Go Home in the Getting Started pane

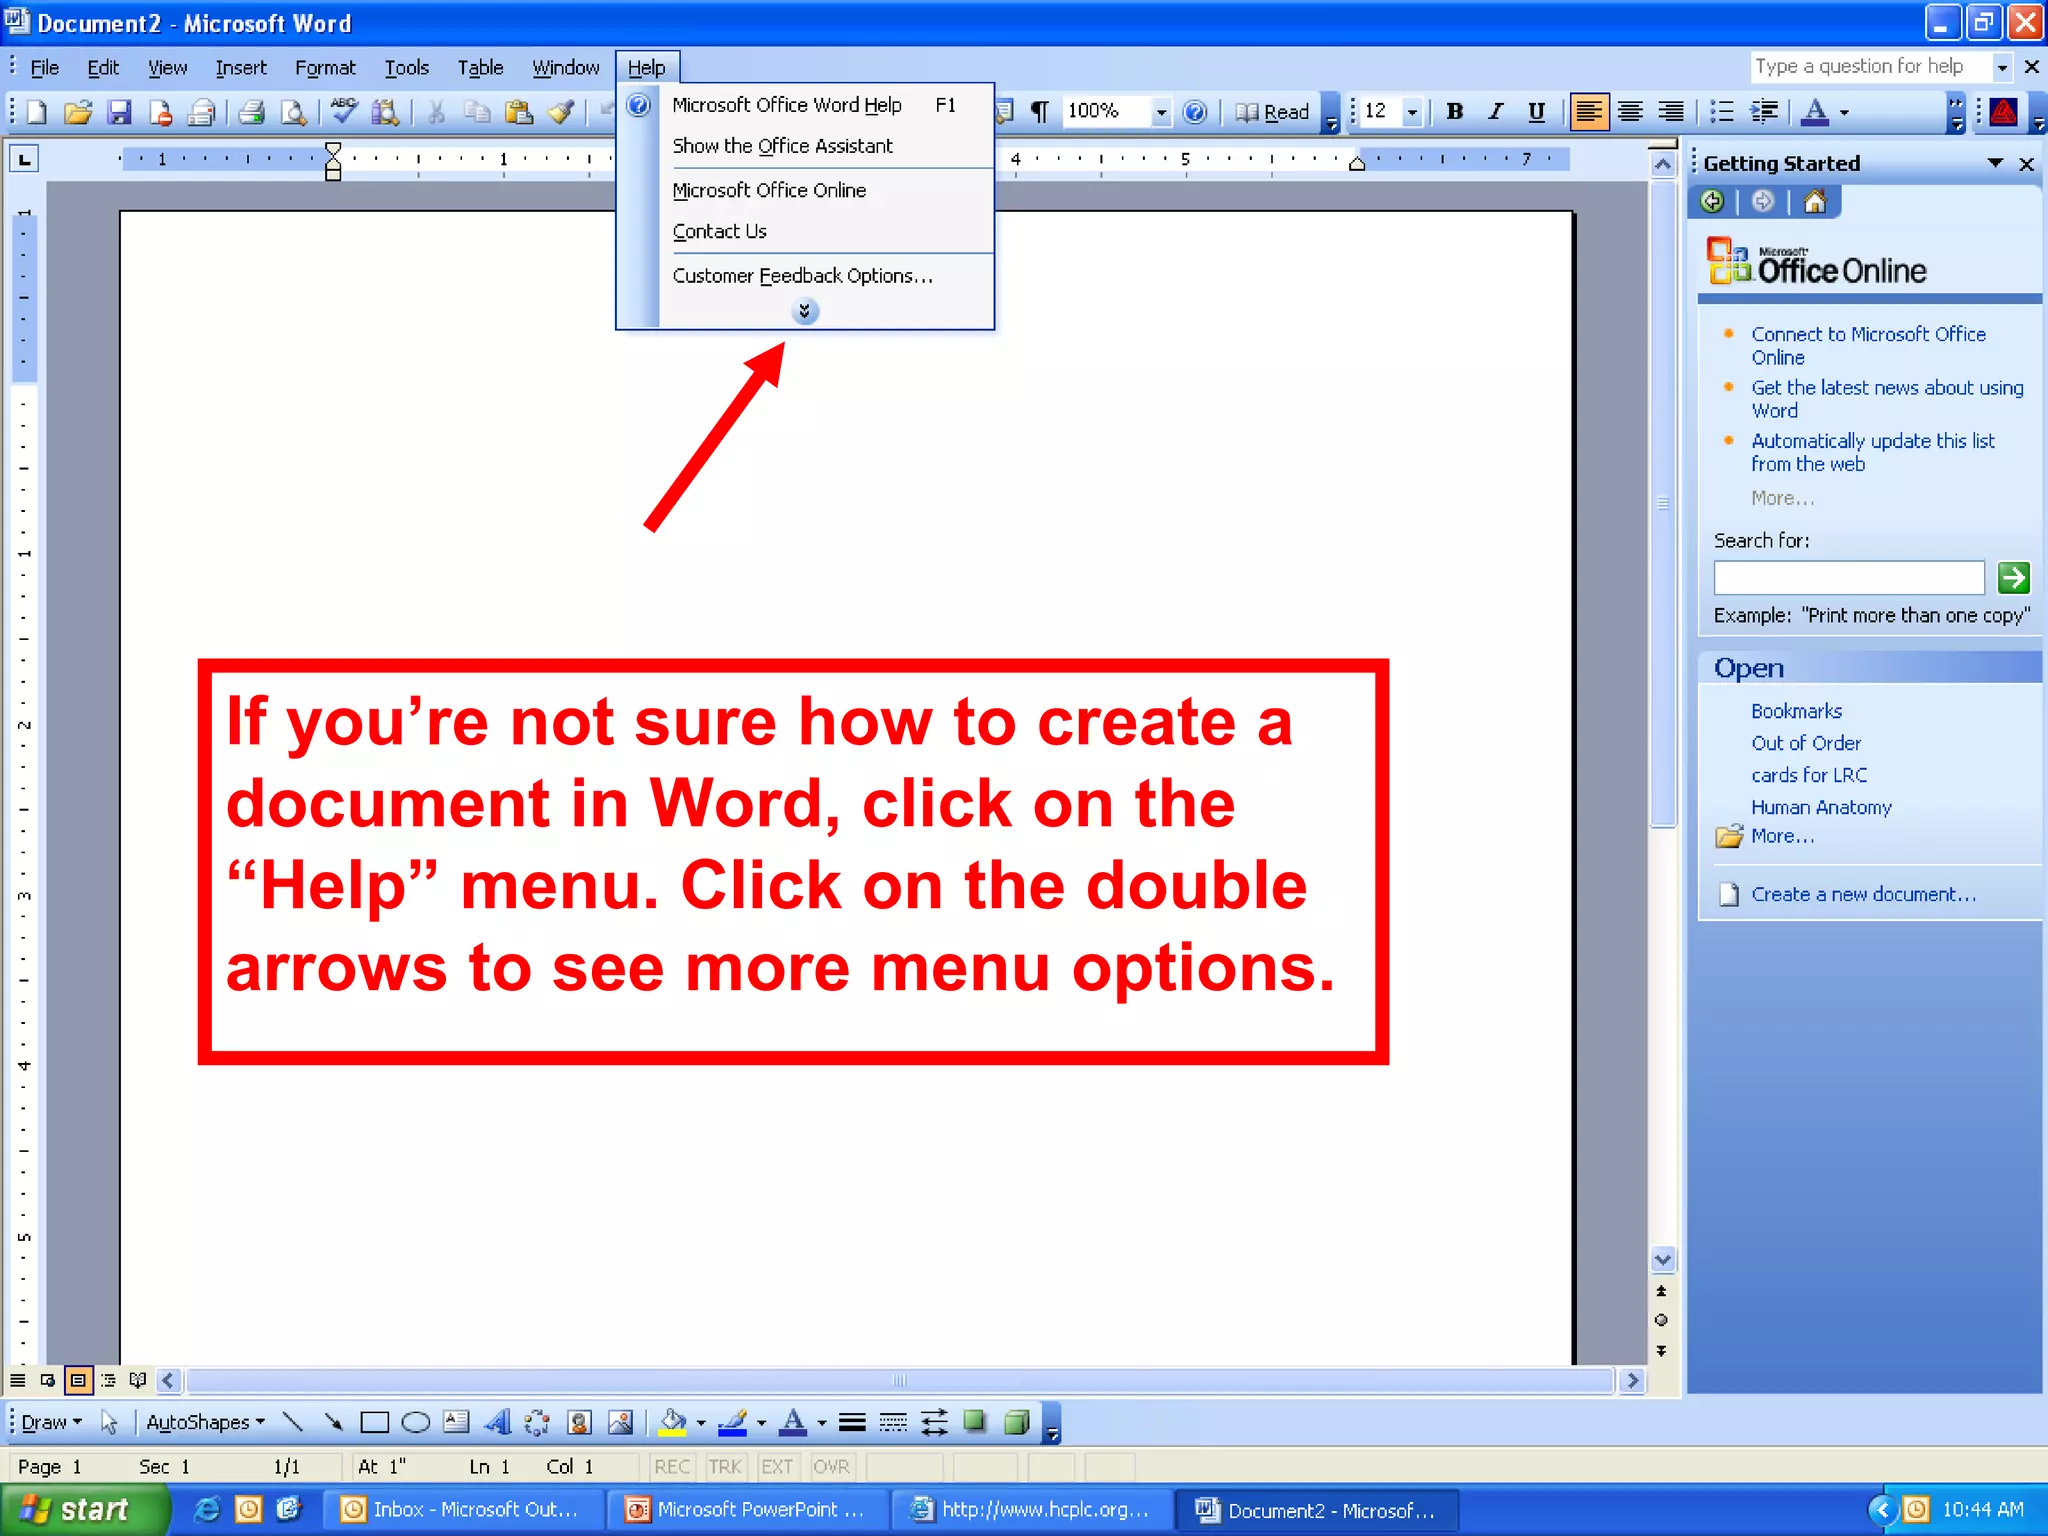1815,202
